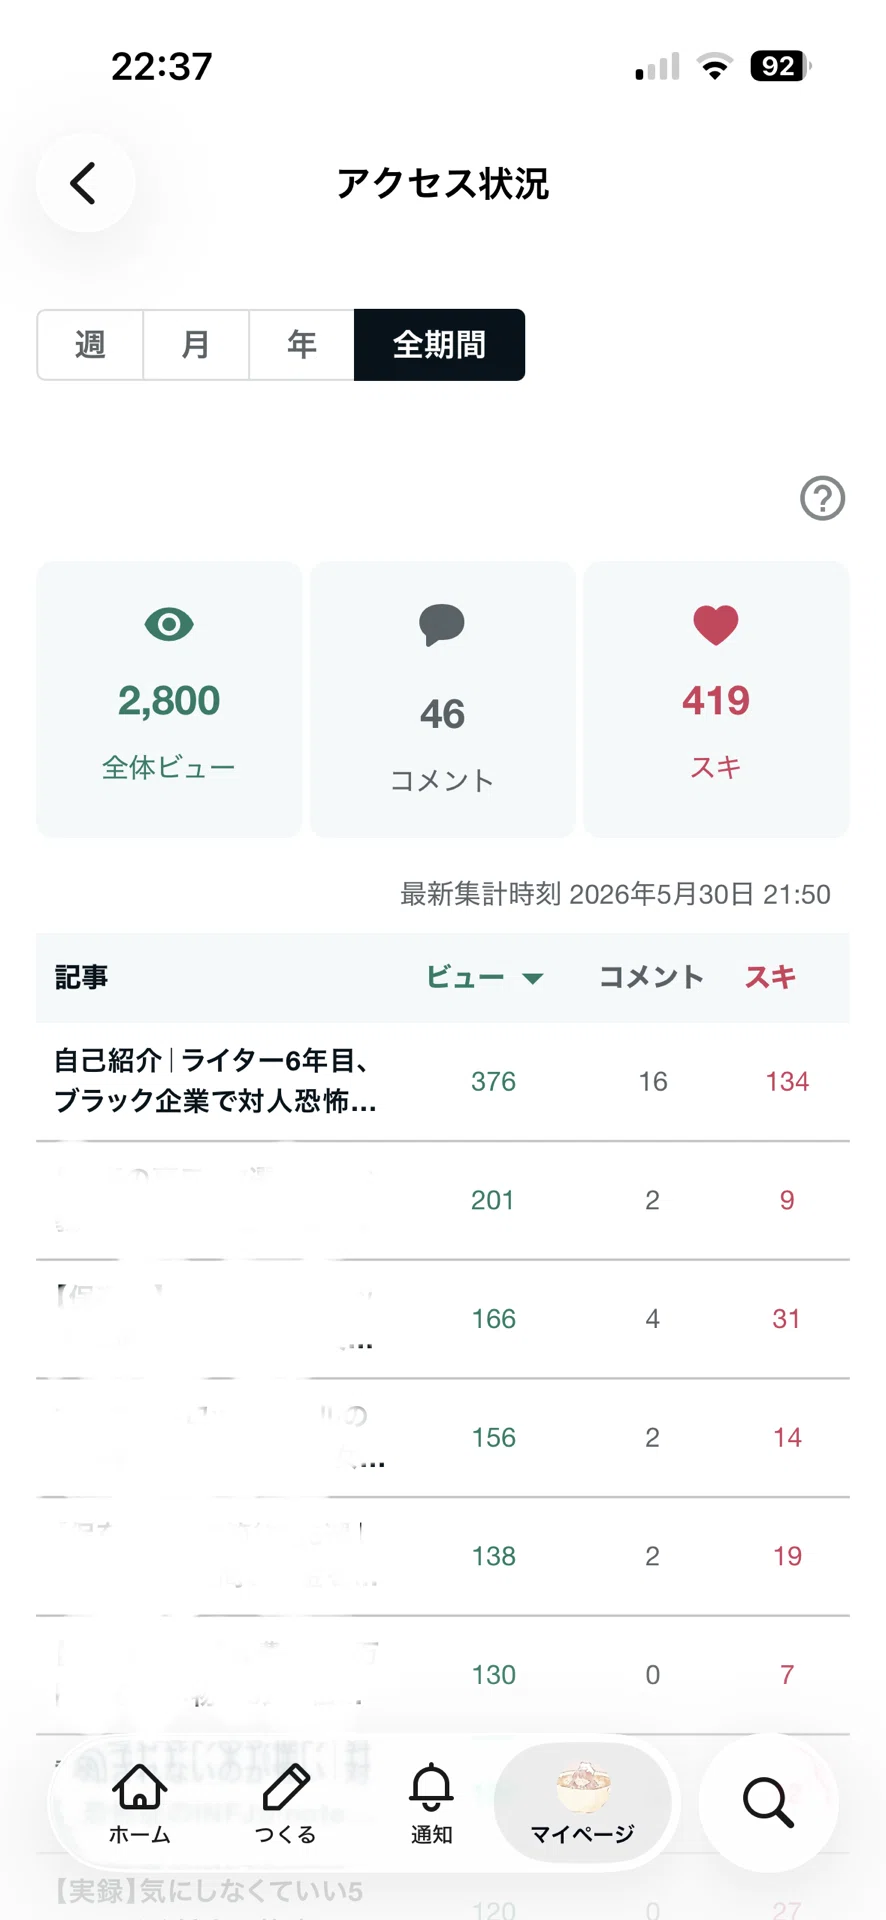Sort articles by スキ column
Viewport: 886px width, 1920px height.
[770, 977]
